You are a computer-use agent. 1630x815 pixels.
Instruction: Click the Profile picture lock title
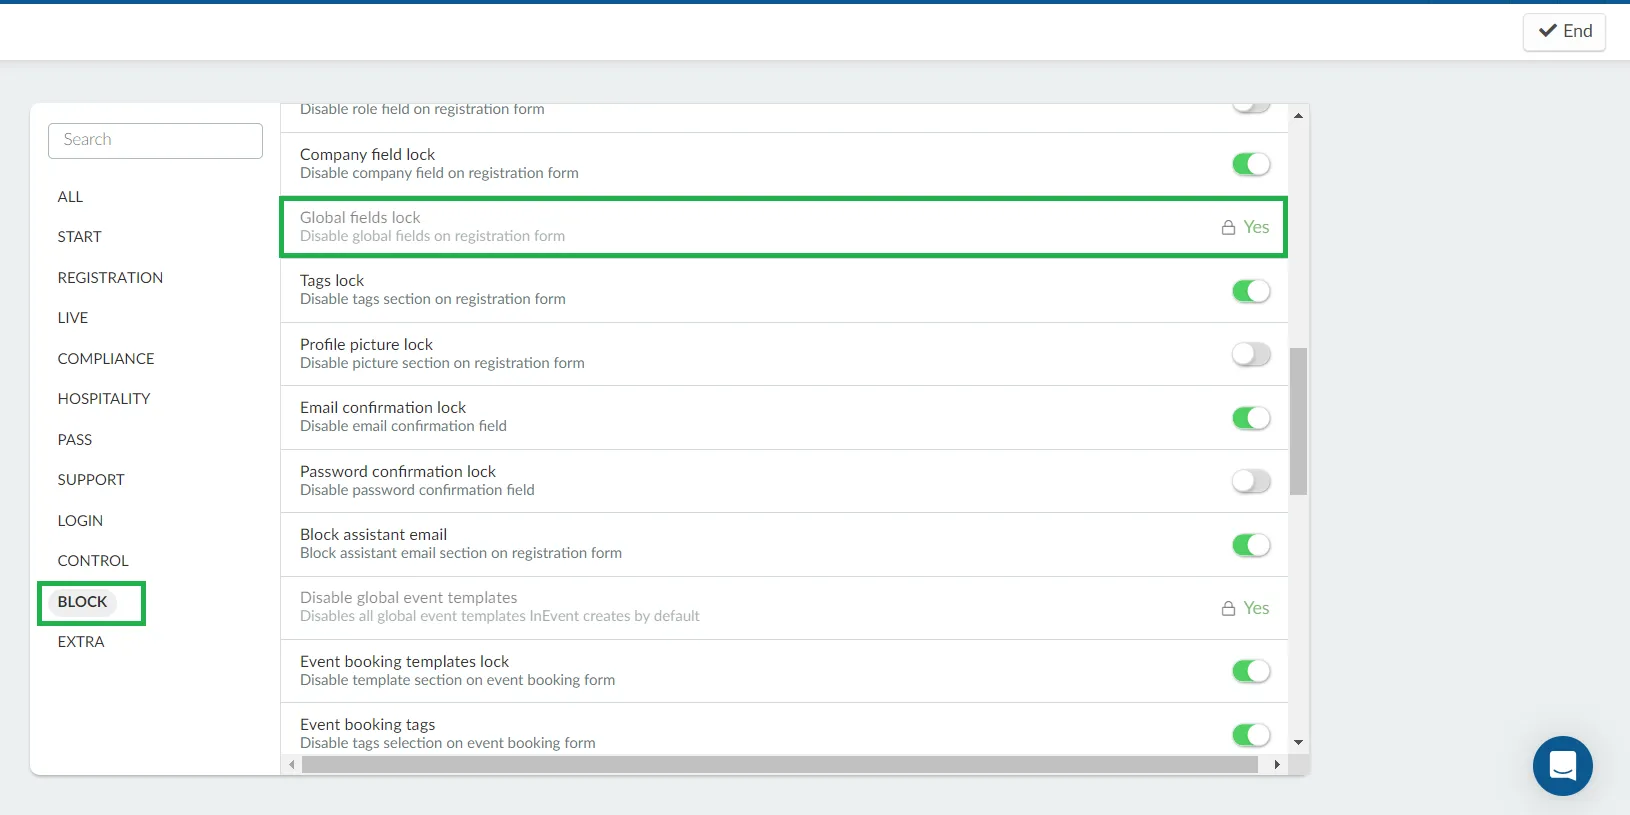(x=366, y=345)
